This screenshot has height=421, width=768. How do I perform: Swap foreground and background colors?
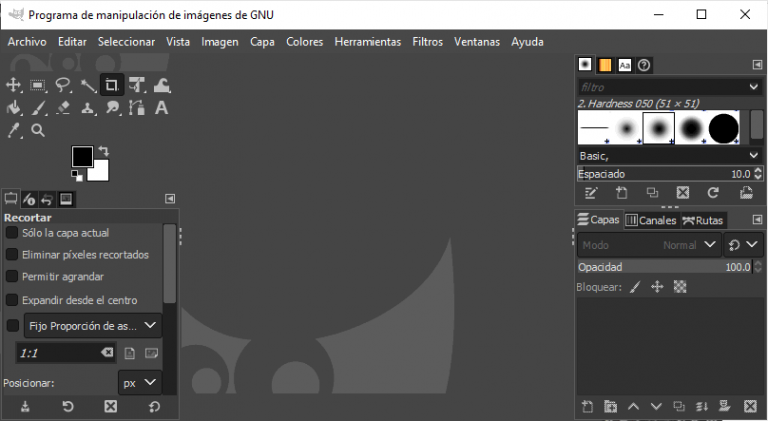(x=103, y=150)
